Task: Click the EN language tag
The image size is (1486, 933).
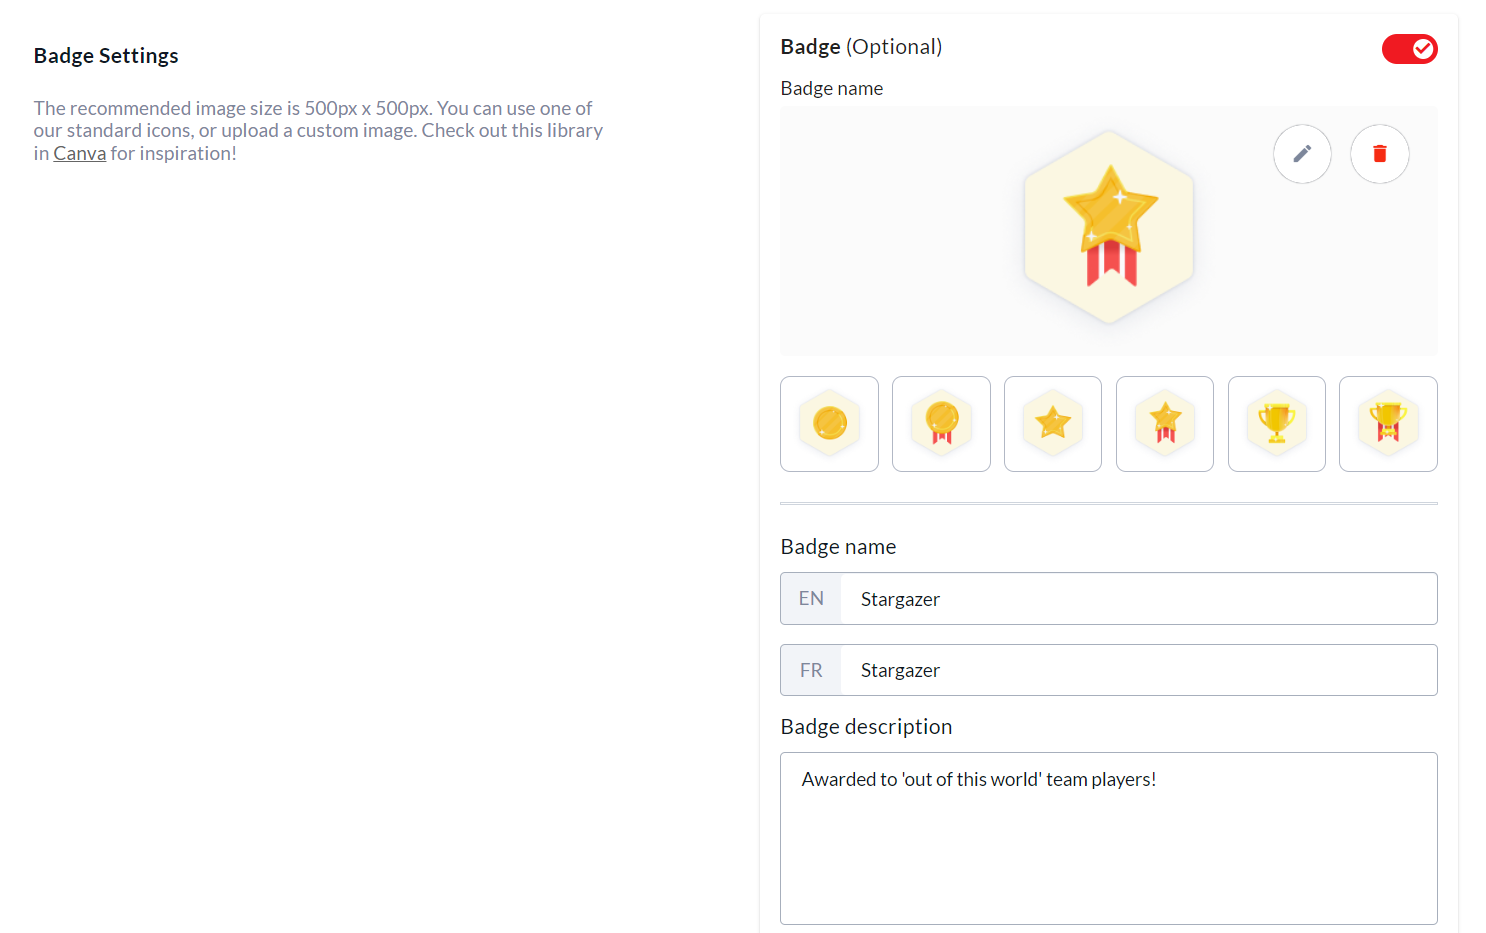Action: click(x=811, y=599)
